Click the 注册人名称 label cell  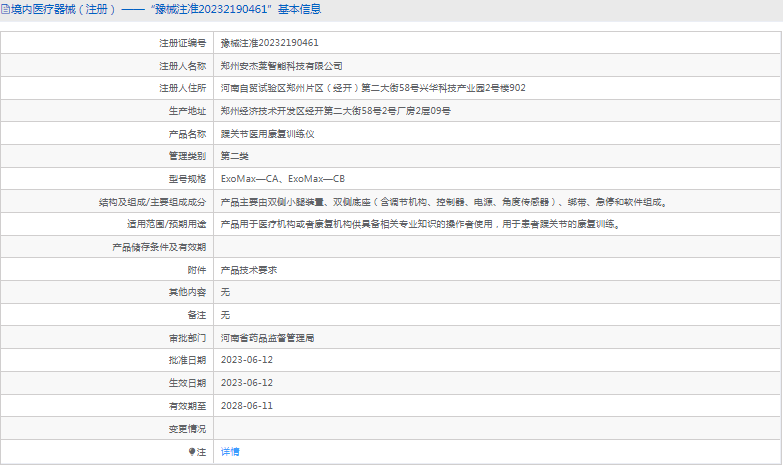tap(107, 66)
